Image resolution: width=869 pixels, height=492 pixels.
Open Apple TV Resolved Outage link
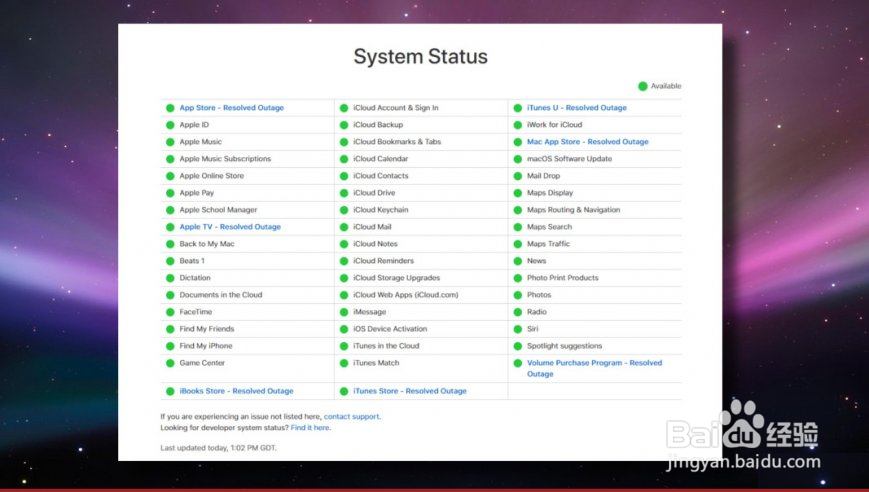coord(230,227)
